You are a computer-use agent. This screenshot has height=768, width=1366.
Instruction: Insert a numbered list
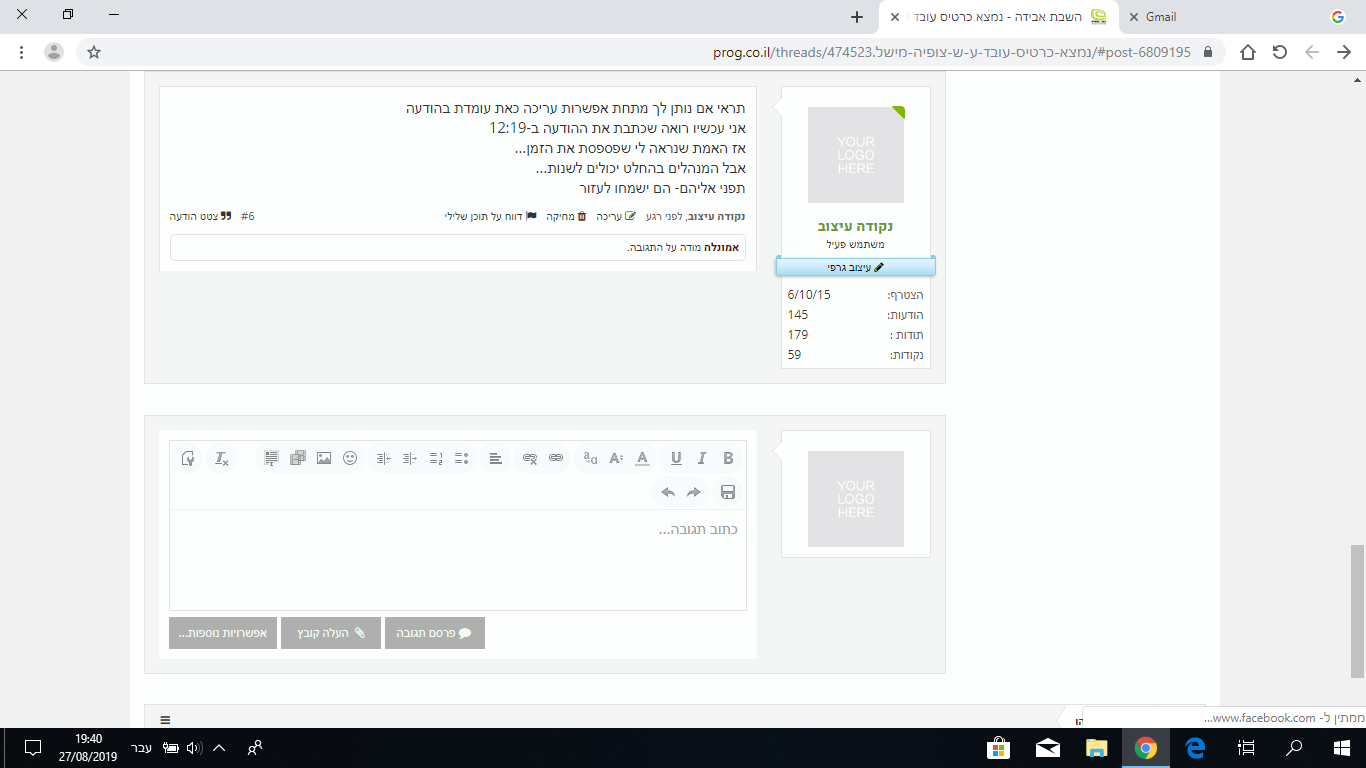coord(436,458)
